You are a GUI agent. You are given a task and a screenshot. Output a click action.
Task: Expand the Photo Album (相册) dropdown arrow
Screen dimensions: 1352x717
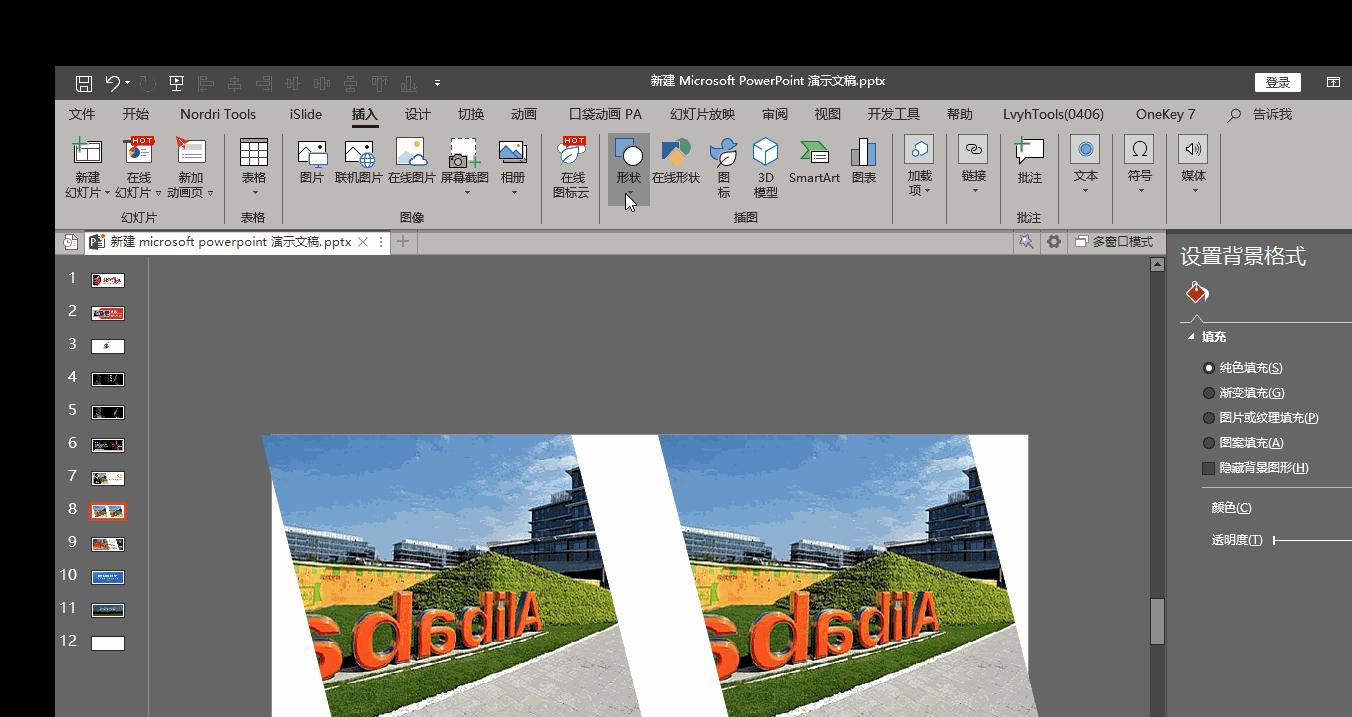[514, 193]
